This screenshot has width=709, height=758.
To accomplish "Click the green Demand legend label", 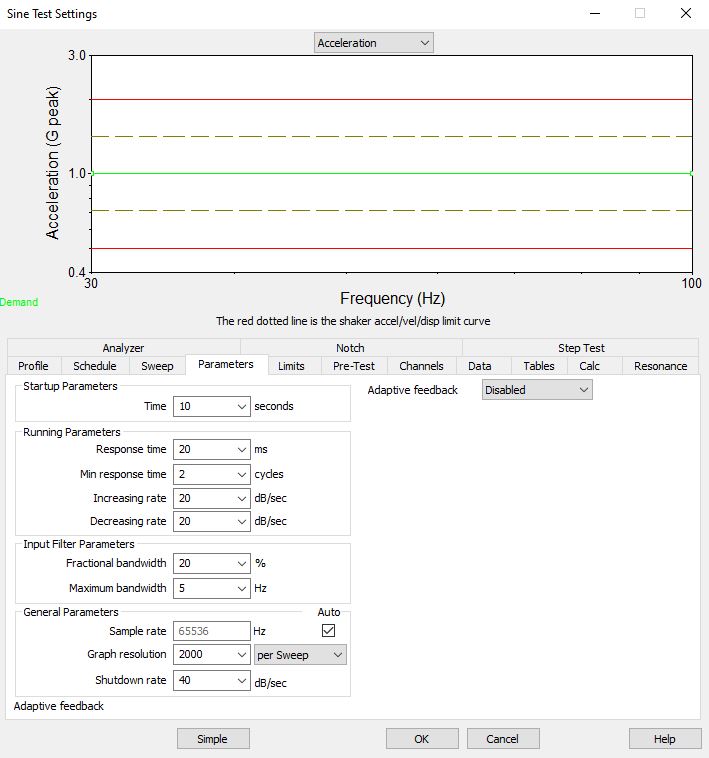I will pyautogui.click(x=19, y=302).
